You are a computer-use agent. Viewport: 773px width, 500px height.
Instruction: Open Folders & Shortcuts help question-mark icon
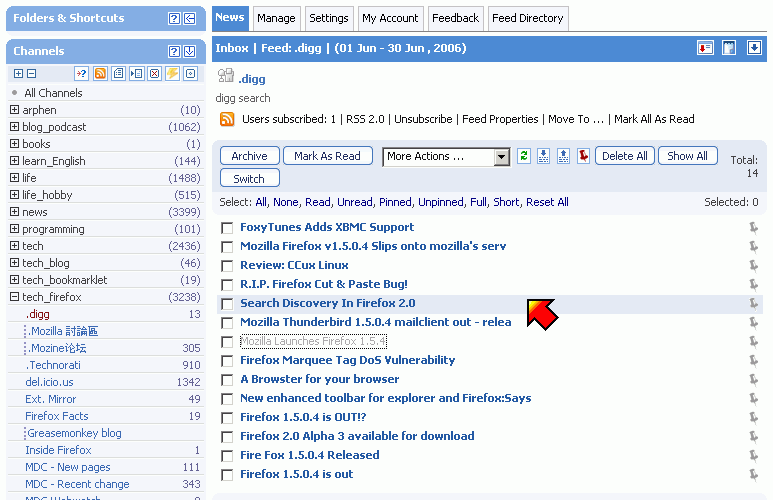174,18
